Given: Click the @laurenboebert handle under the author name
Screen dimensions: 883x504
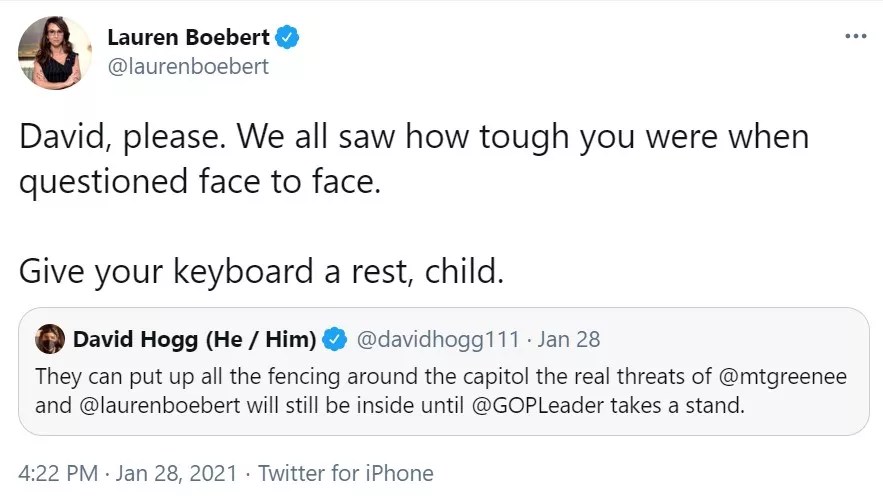Looking at the screenshot, I should point(188,67).
